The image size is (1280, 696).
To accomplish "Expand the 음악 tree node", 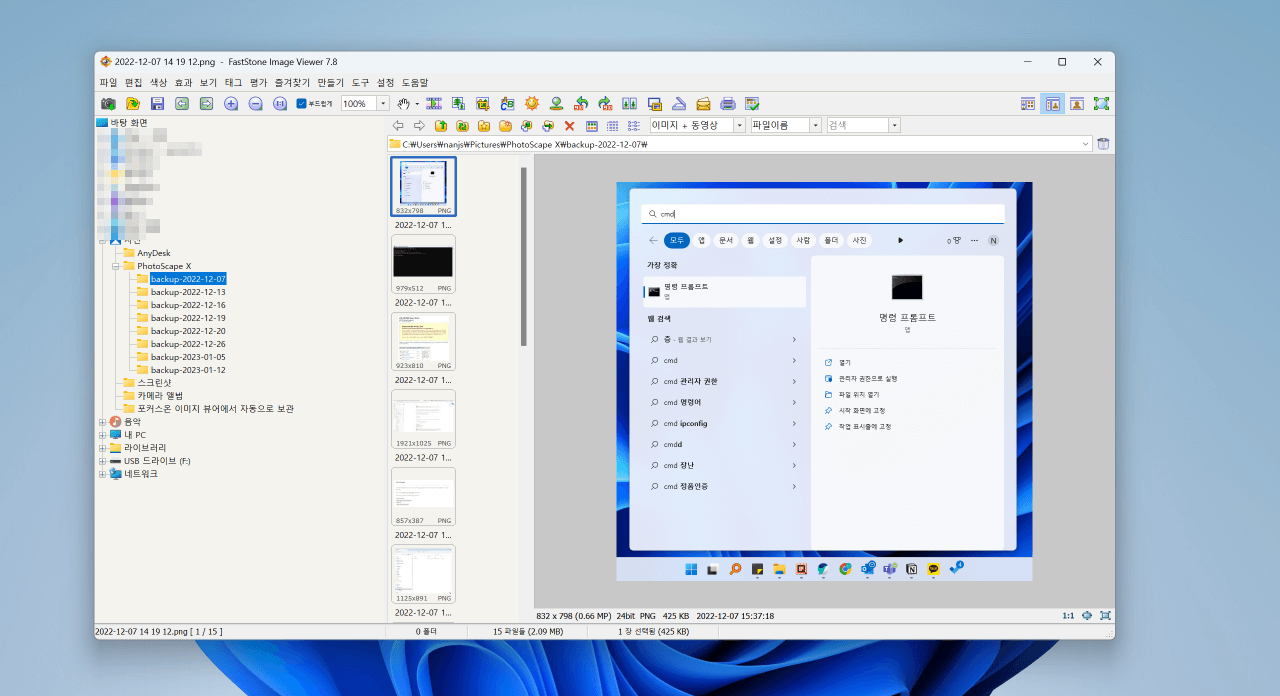I will (x=102, y=422).
